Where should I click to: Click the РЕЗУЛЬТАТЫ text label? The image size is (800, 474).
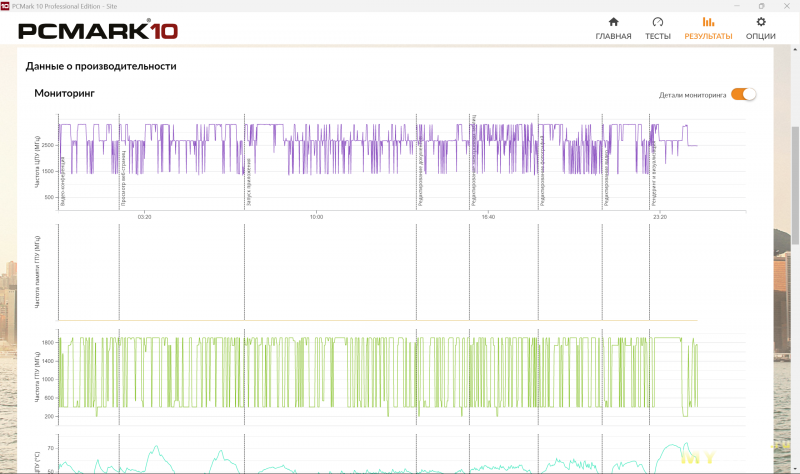tap(708, 36)
